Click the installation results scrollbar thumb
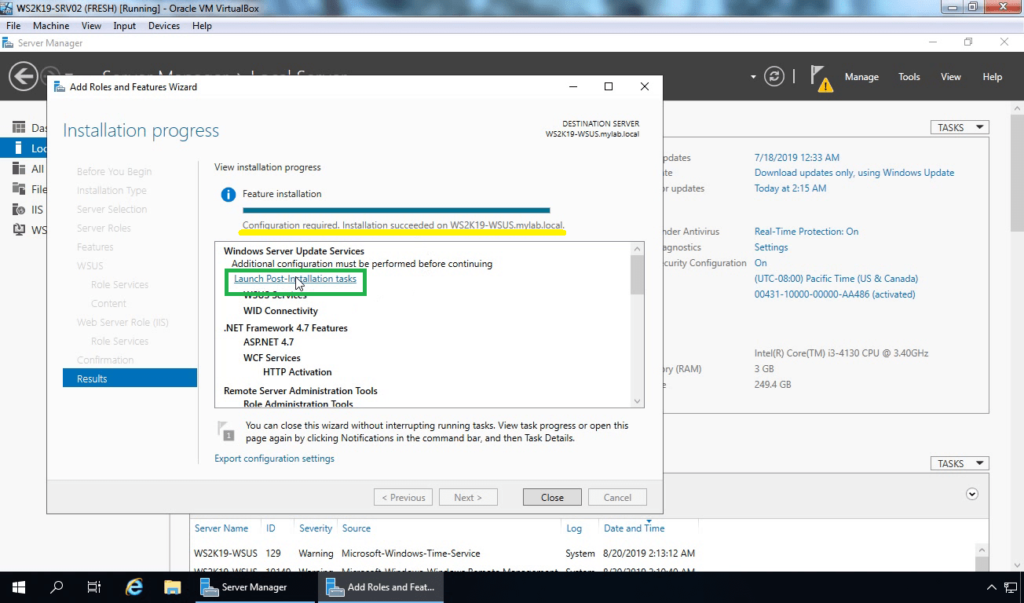The width and height of the screenshot is (1024, 603). (637, 275)
